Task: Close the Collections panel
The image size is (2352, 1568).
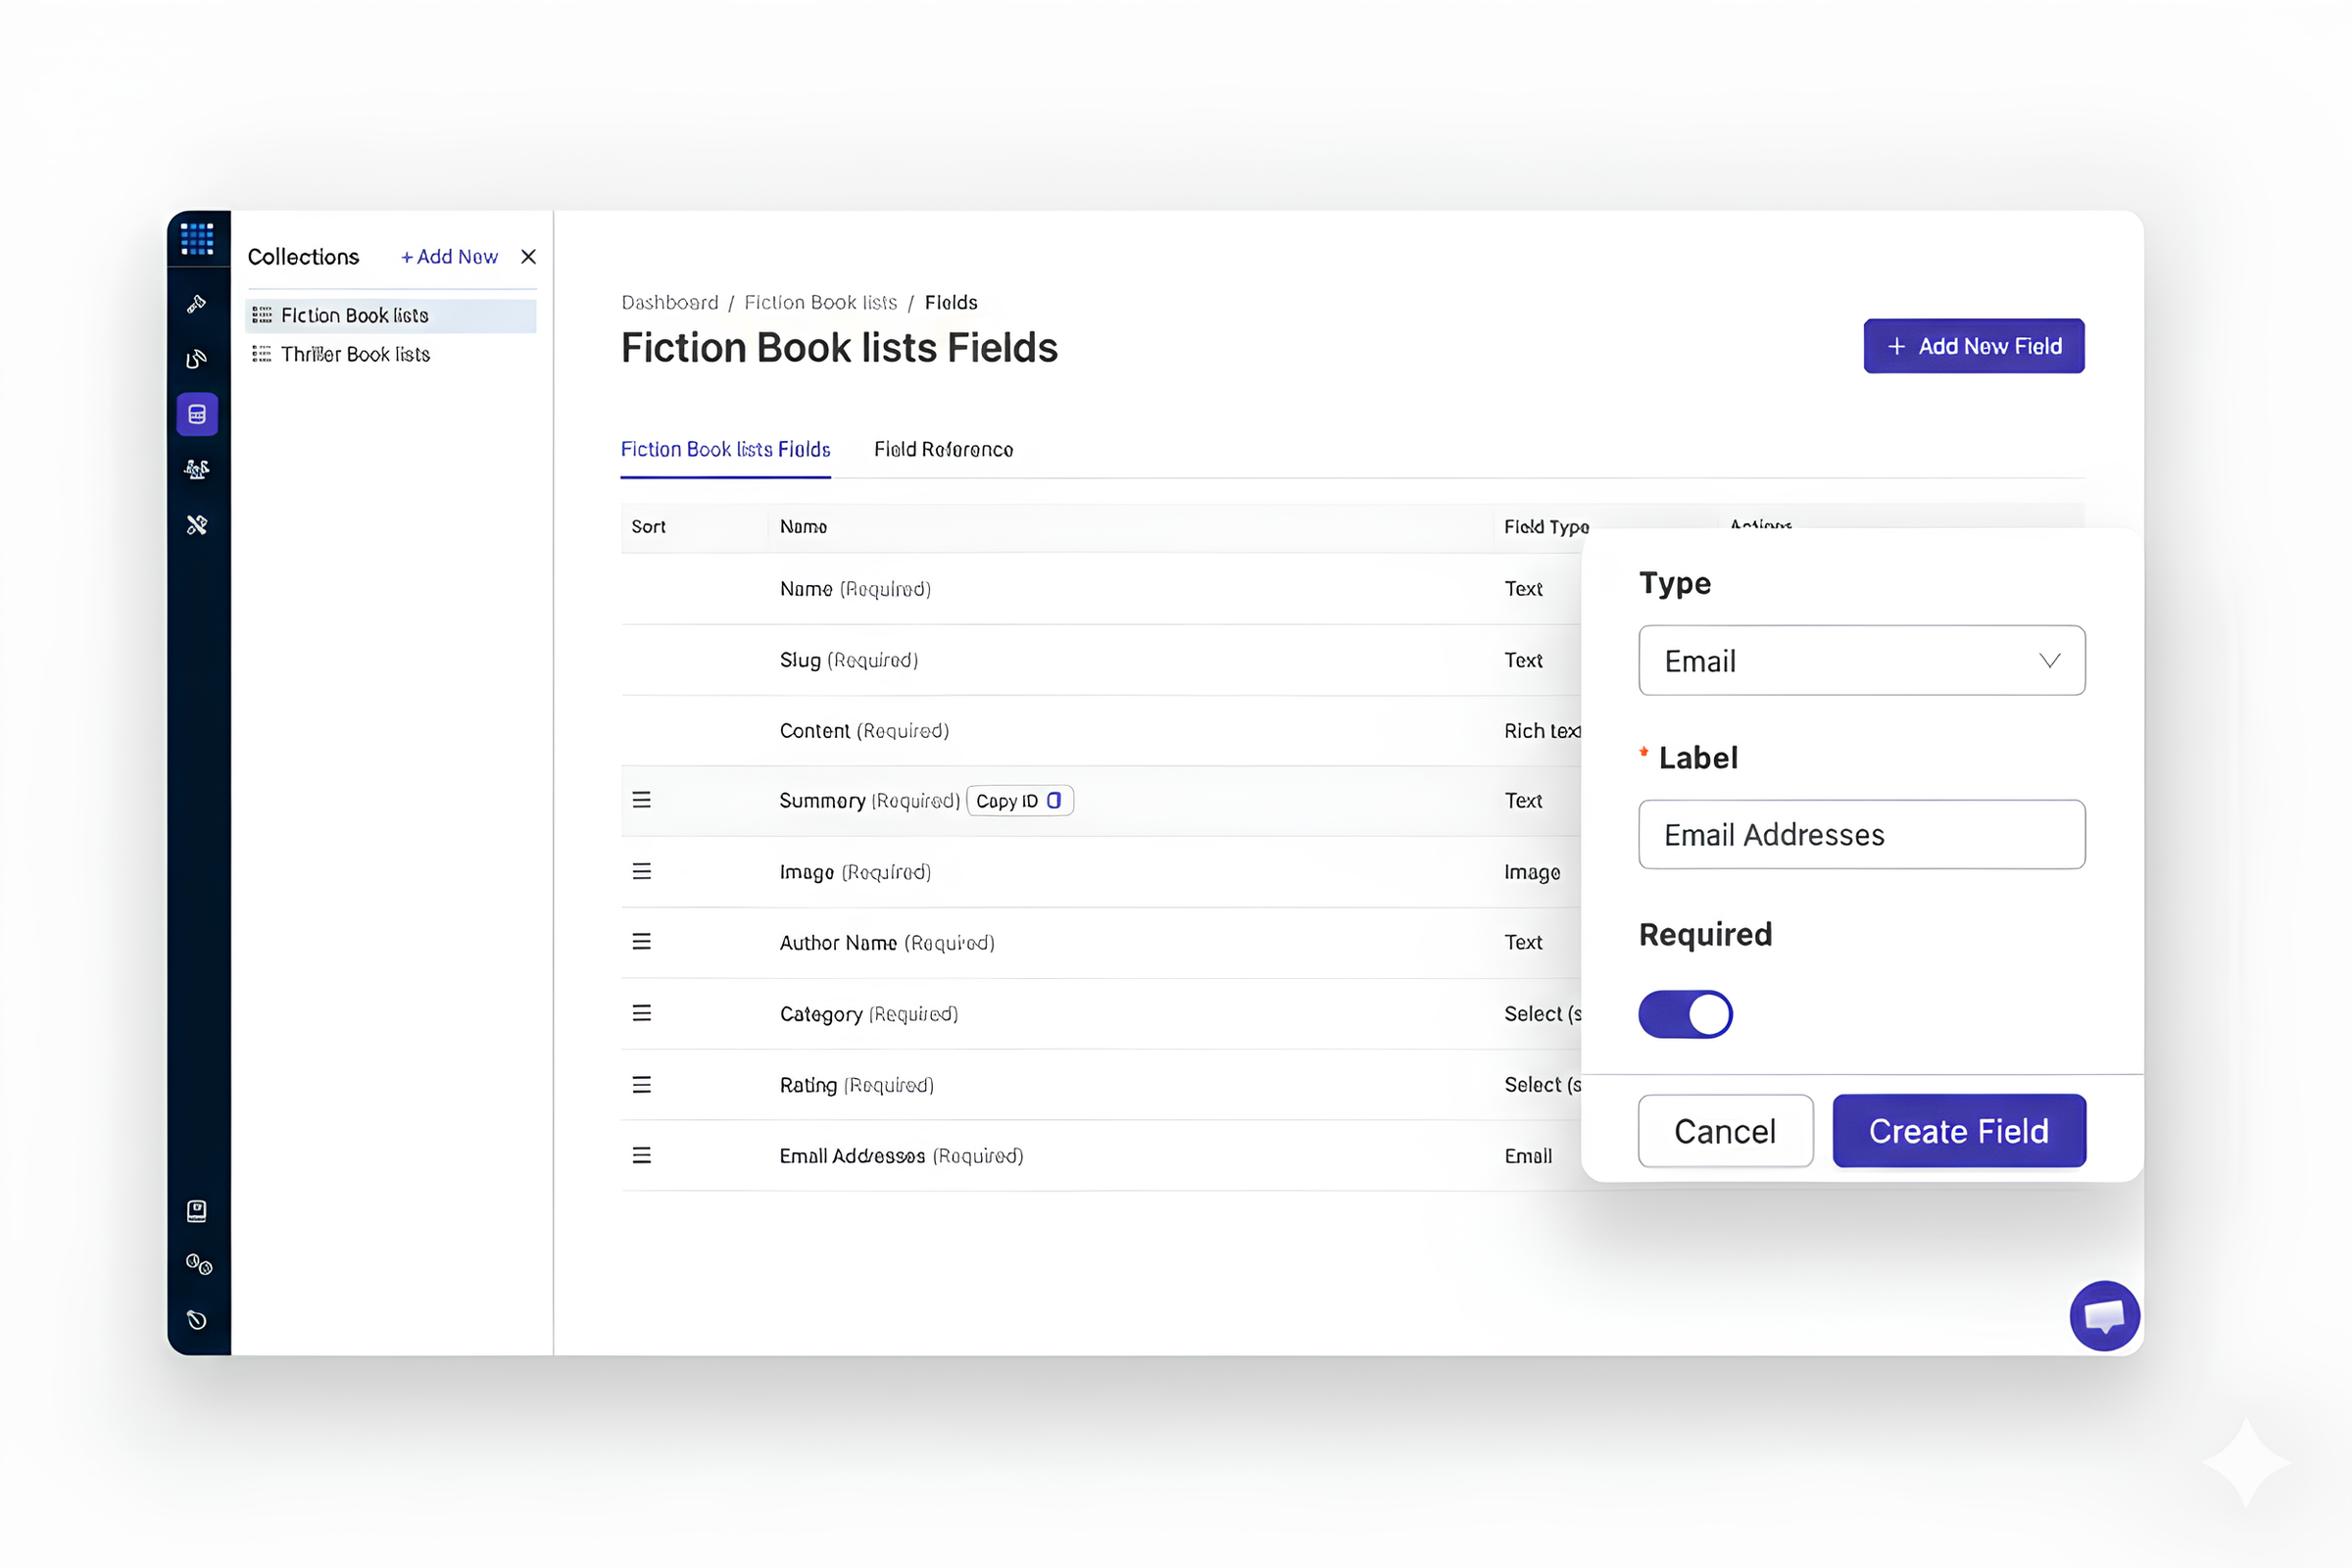Action: pyautogui.click(x=529, y=257)
